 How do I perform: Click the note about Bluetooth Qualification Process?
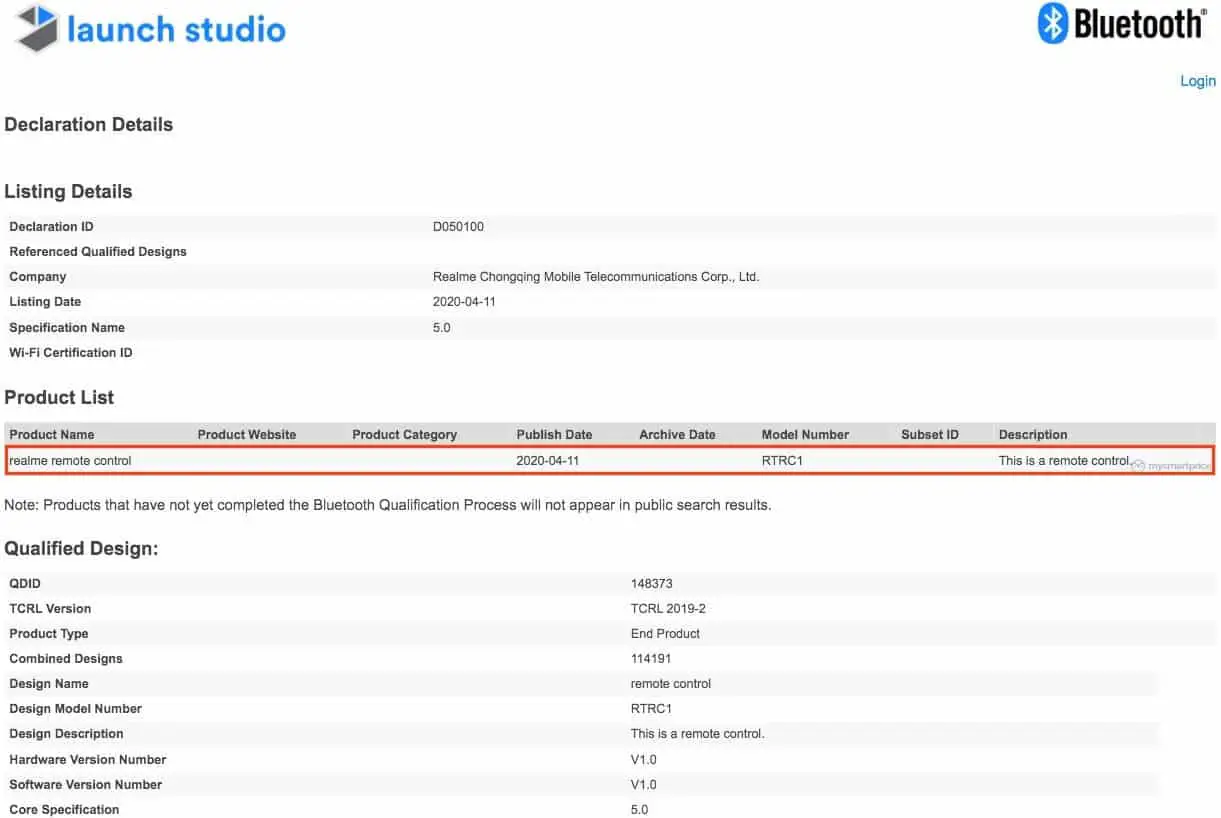(x=388, y=505)
